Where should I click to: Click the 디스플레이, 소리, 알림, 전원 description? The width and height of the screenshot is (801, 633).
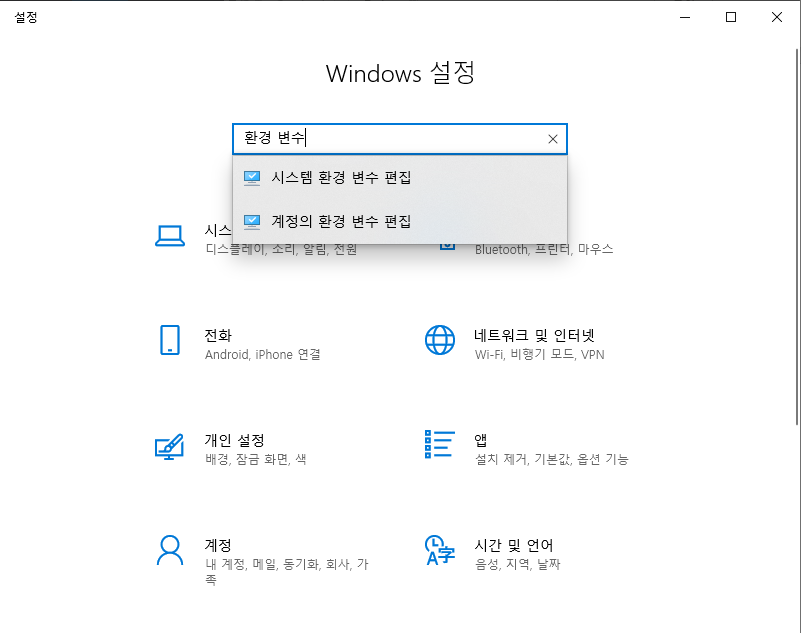(x=281, y=250)
